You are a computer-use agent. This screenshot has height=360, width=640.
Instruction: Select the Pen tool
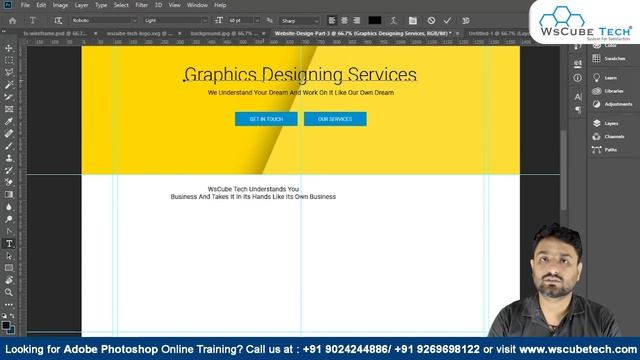[9, 231]
